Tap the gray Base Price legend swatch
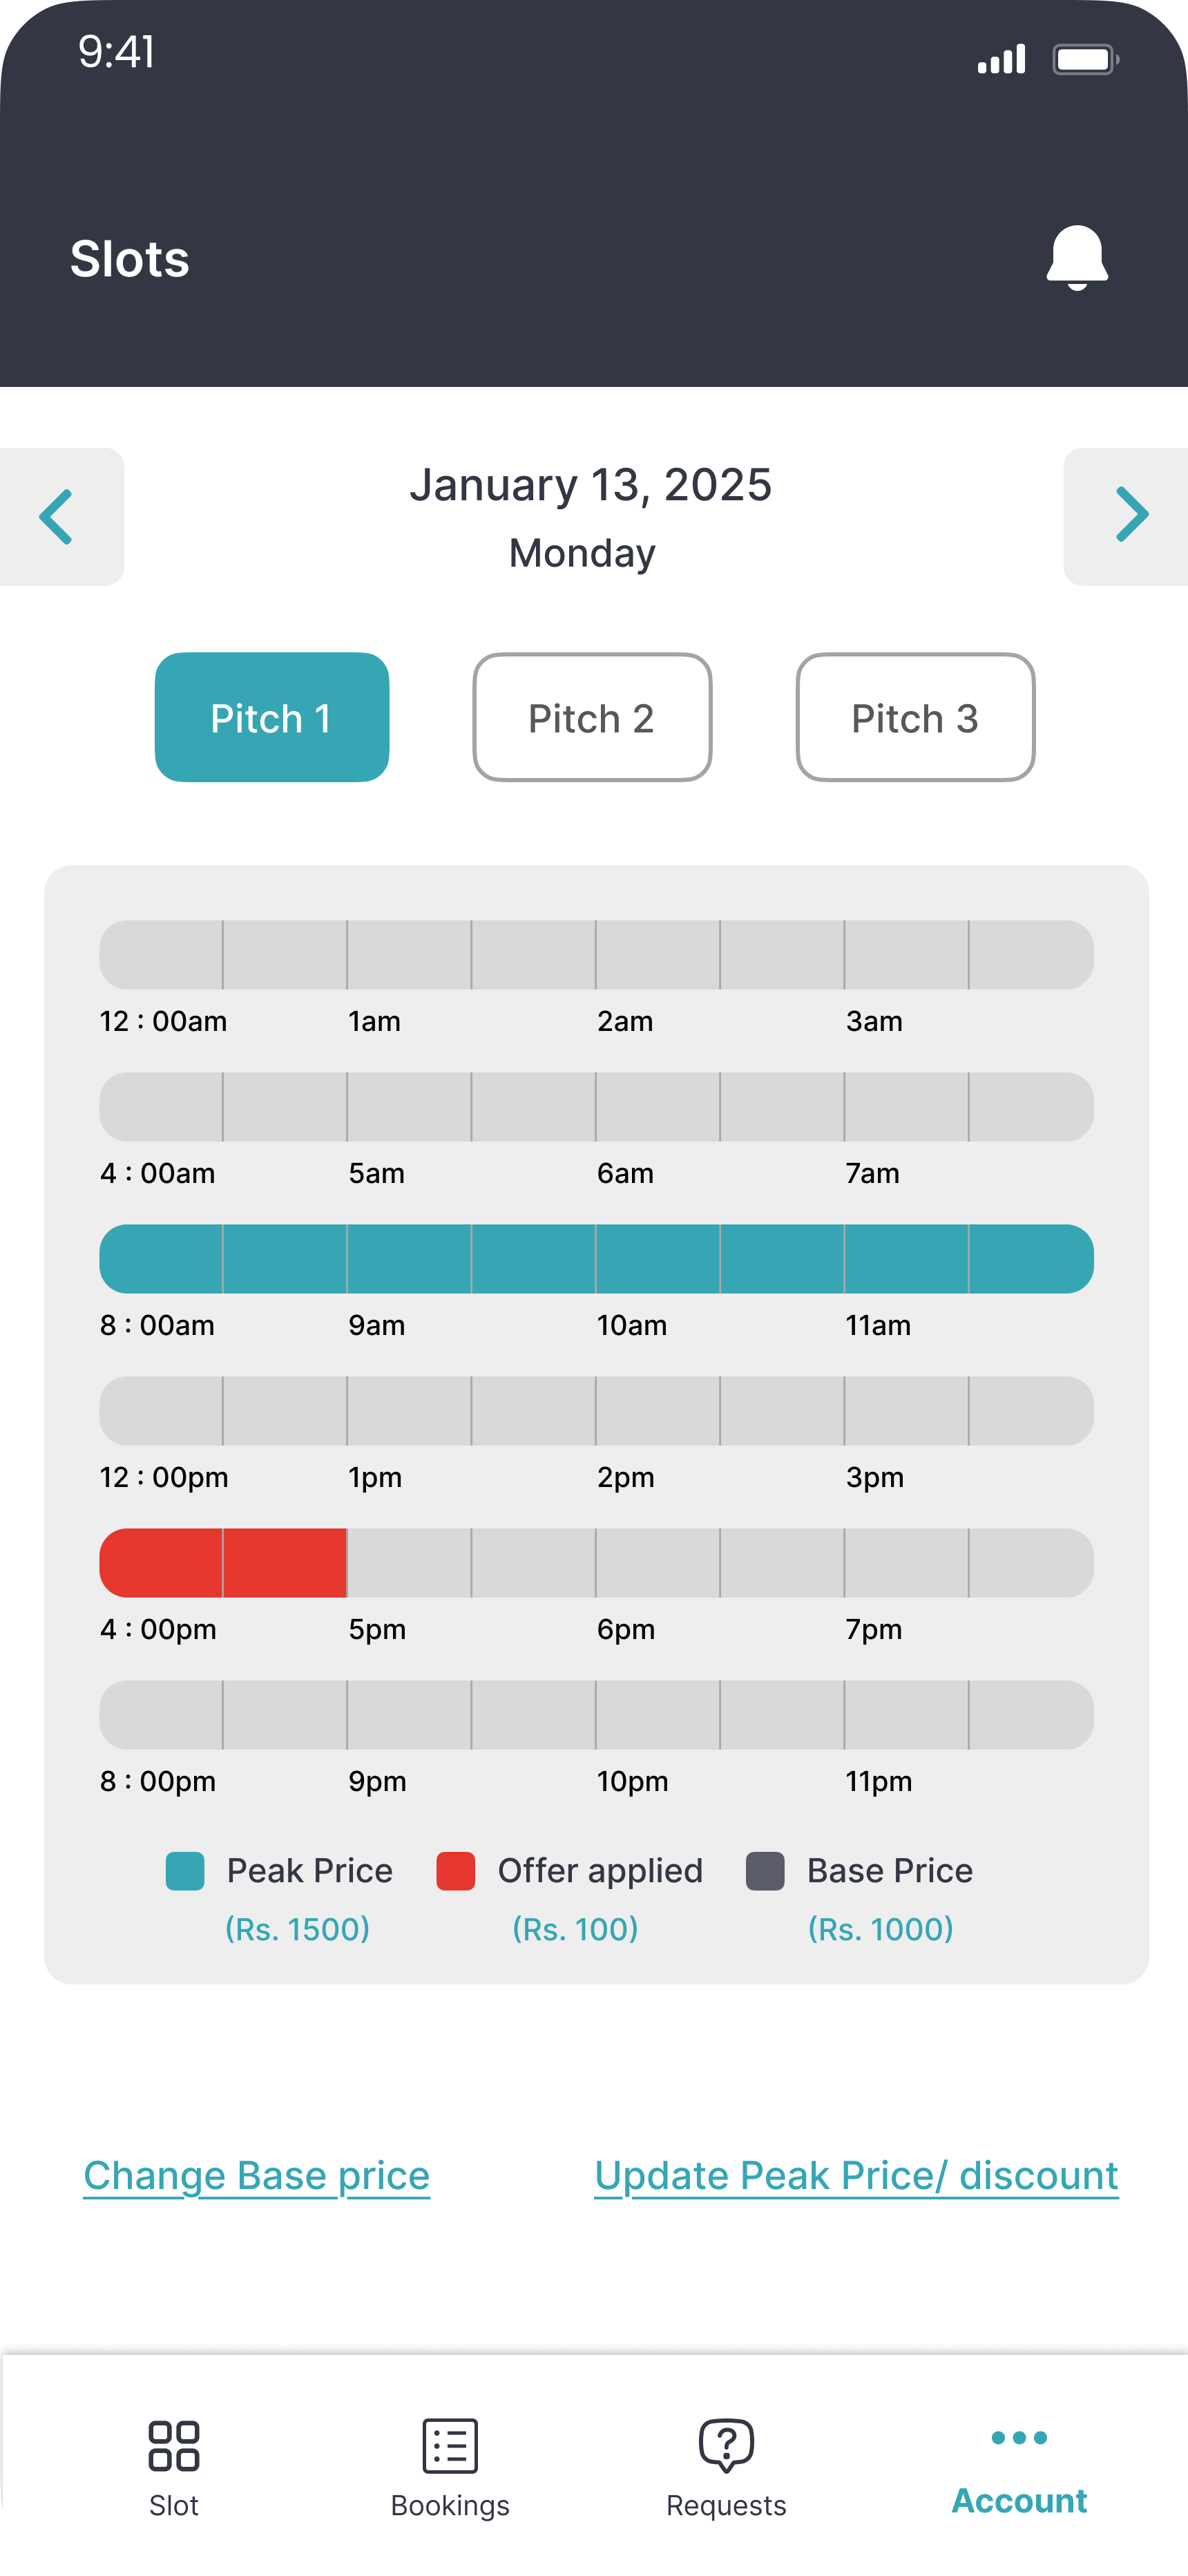 click(x=765, y=1871)
